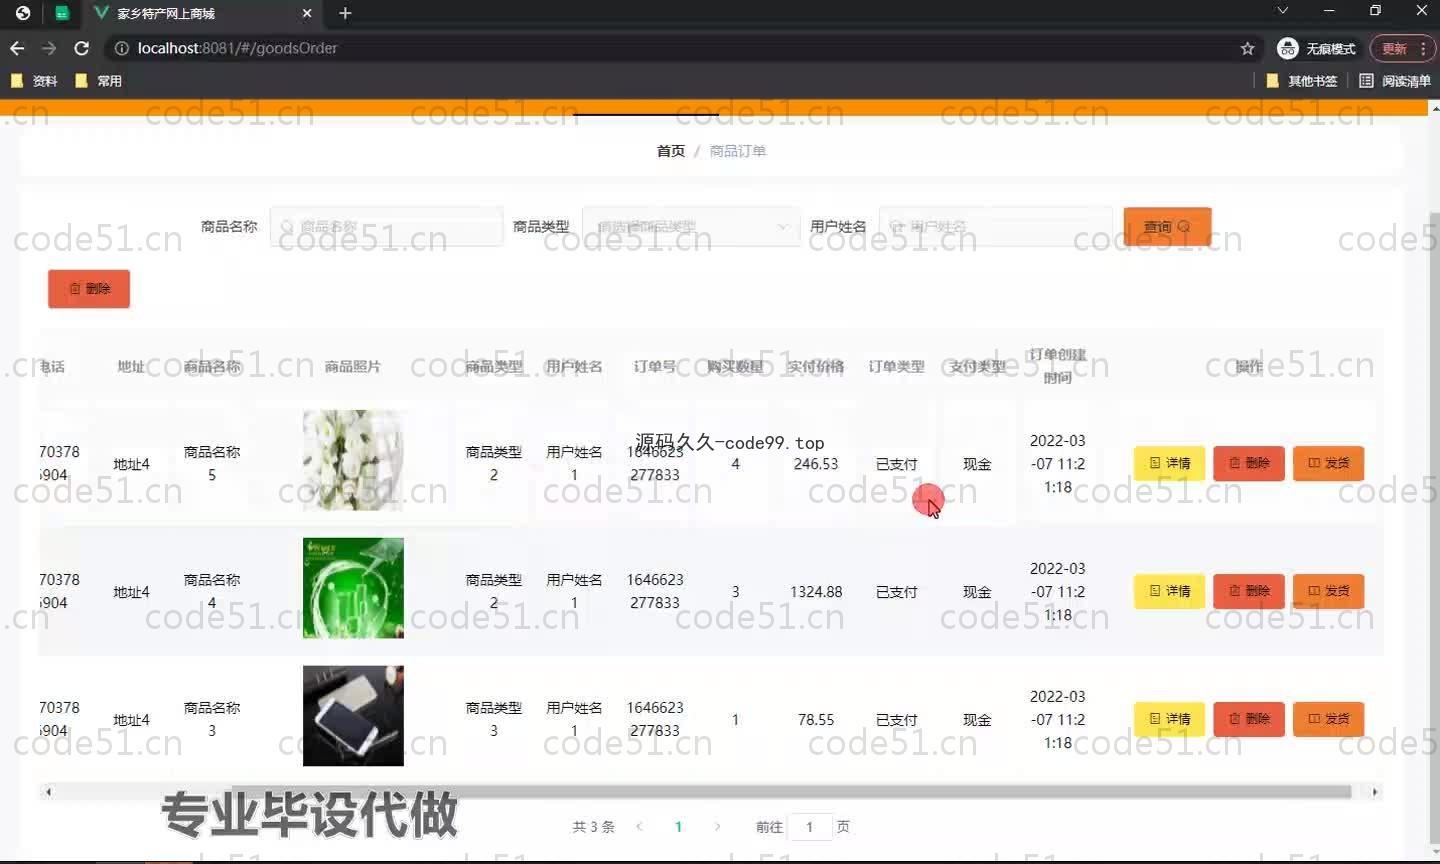Go to 首页 in the breadcrumb
Image resolution: width=1440 pixels, height=864 pixels.
(670, 151)
